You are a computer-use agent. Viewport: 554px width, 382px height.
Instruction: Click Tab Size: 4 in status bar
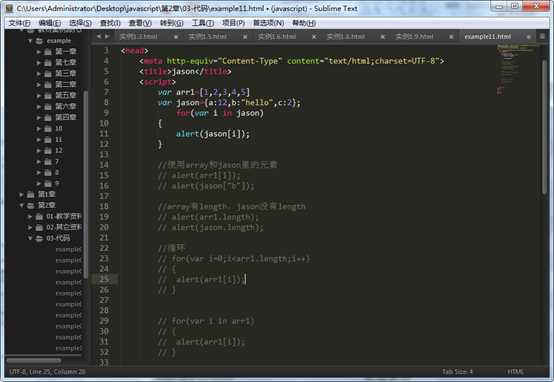pos(457,372)
